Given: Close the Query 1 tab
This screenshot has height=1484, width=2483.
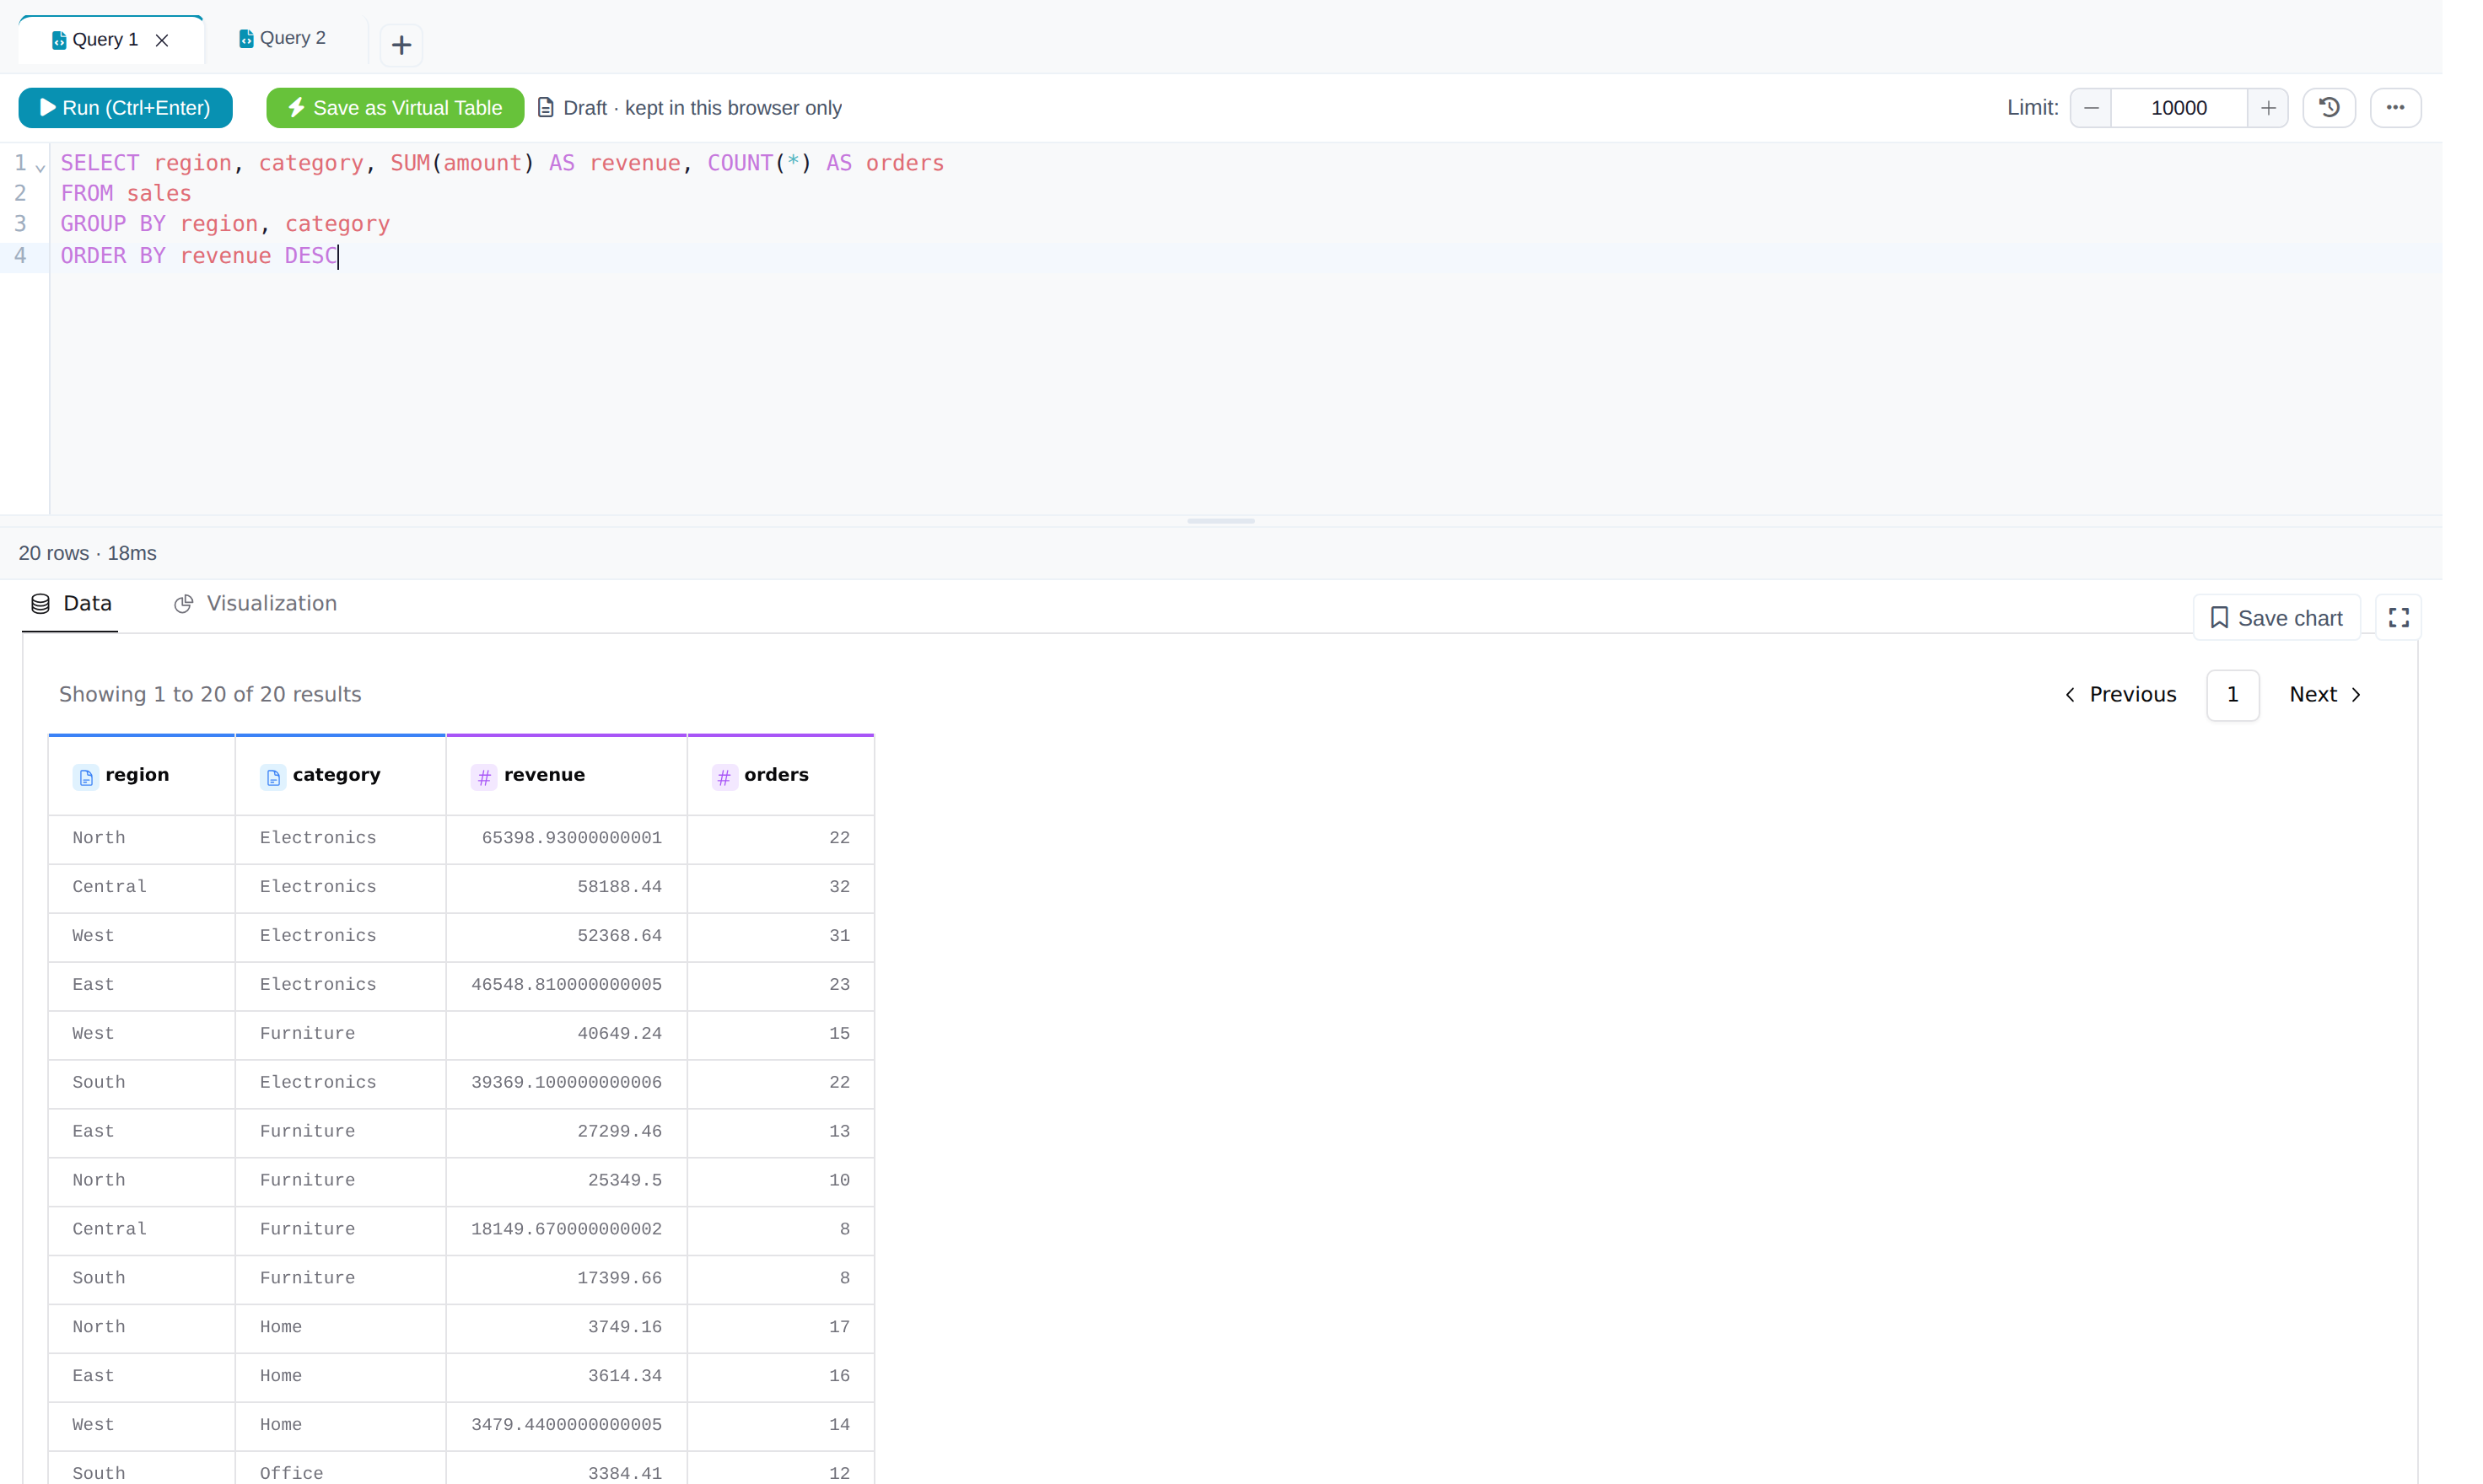Looking at the screenshot, I should [162, 40].
